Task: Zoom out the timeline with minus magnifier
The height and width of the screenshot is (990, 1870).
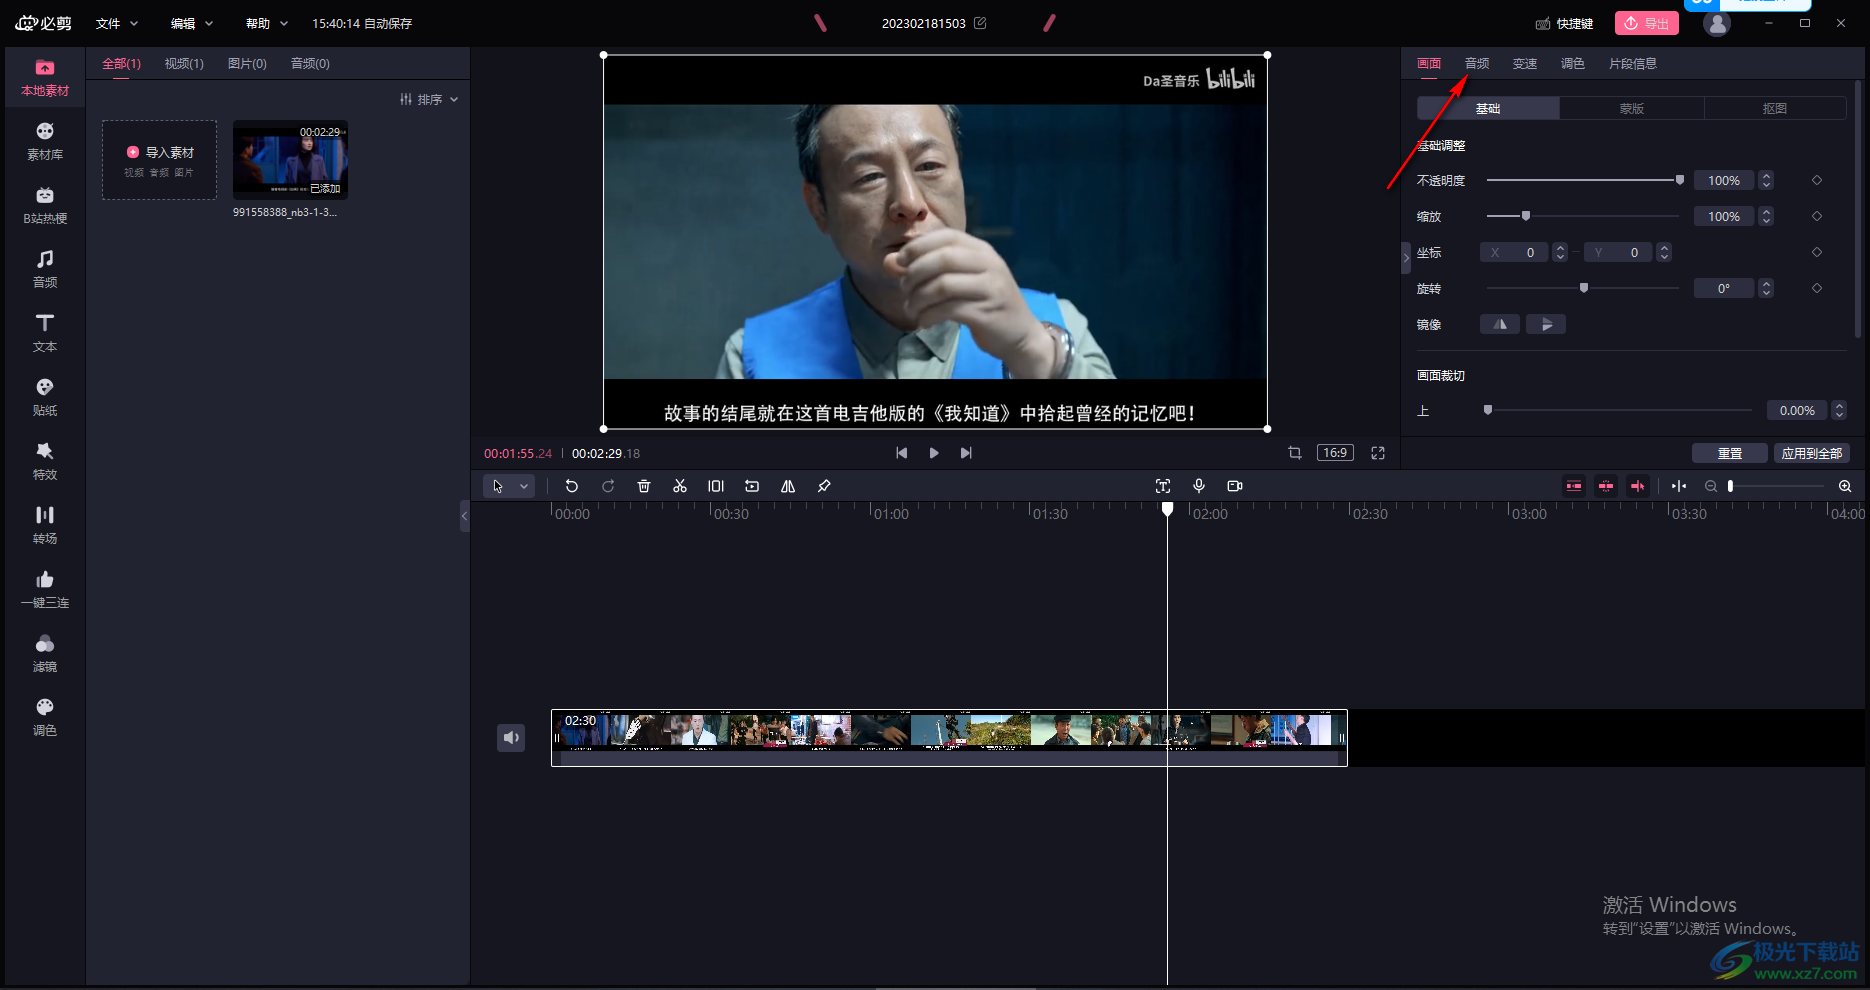Action: tap(1711, 486)
